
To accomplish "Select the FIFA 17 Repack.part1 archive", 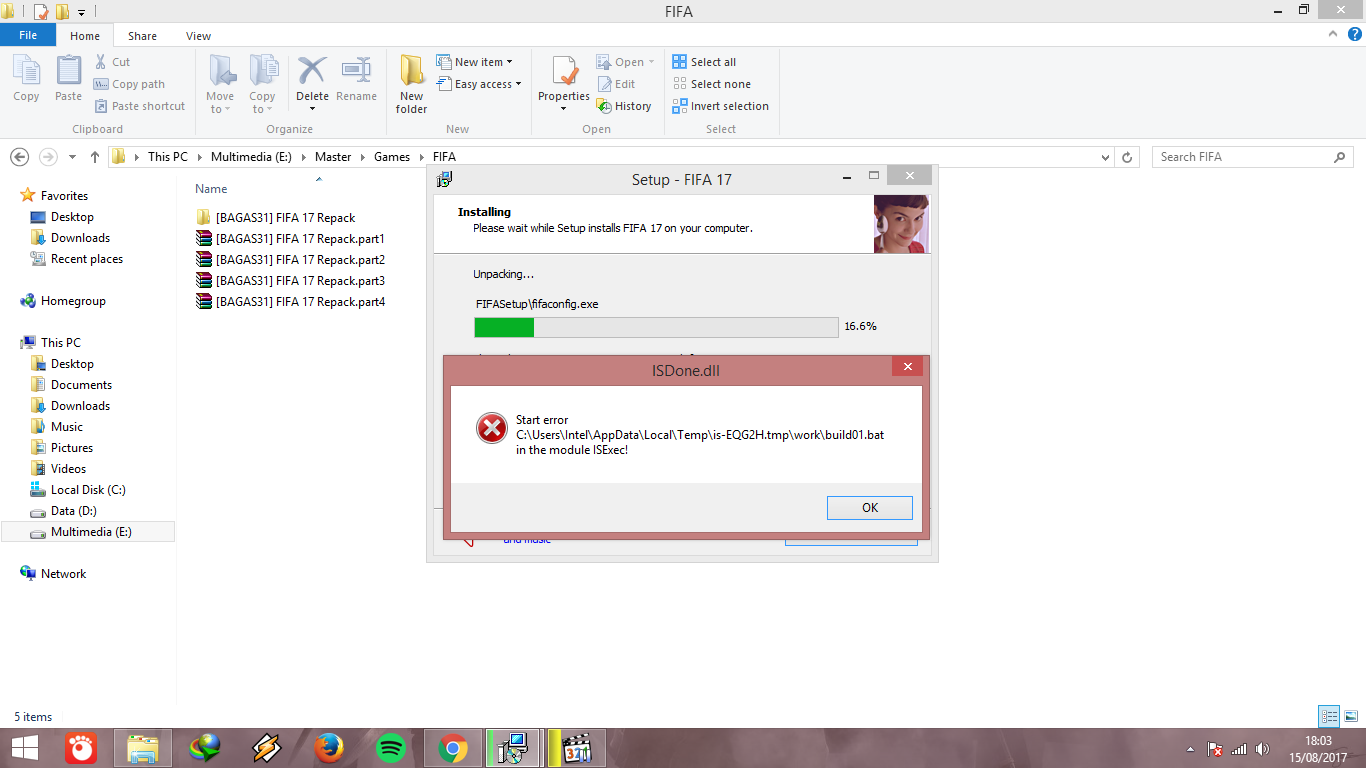I will (x=300, y=239).
